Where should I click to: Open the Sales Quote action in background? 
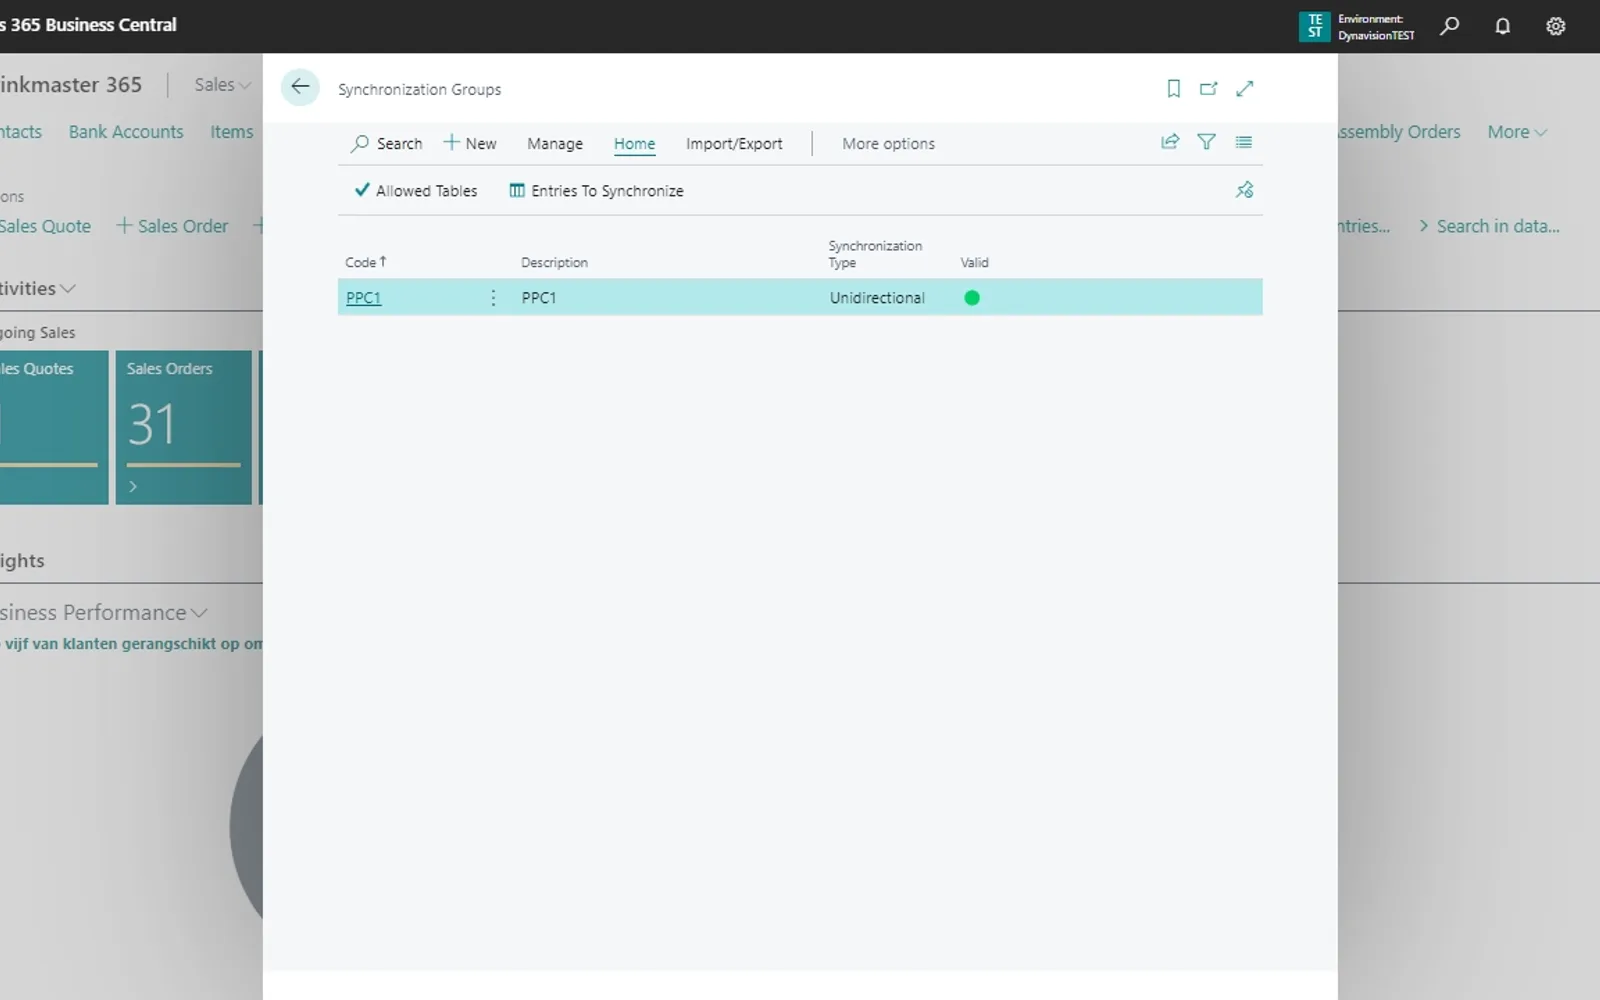click(45, 226)
